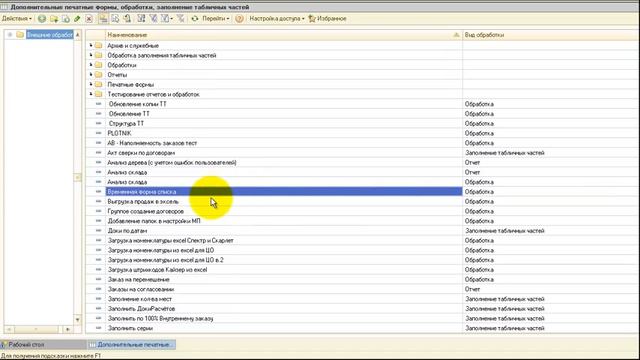Viewport: 640px width, 360px height.
Task: Click left tree horizontal scrollbar left arrow
Action: (9, 329)
